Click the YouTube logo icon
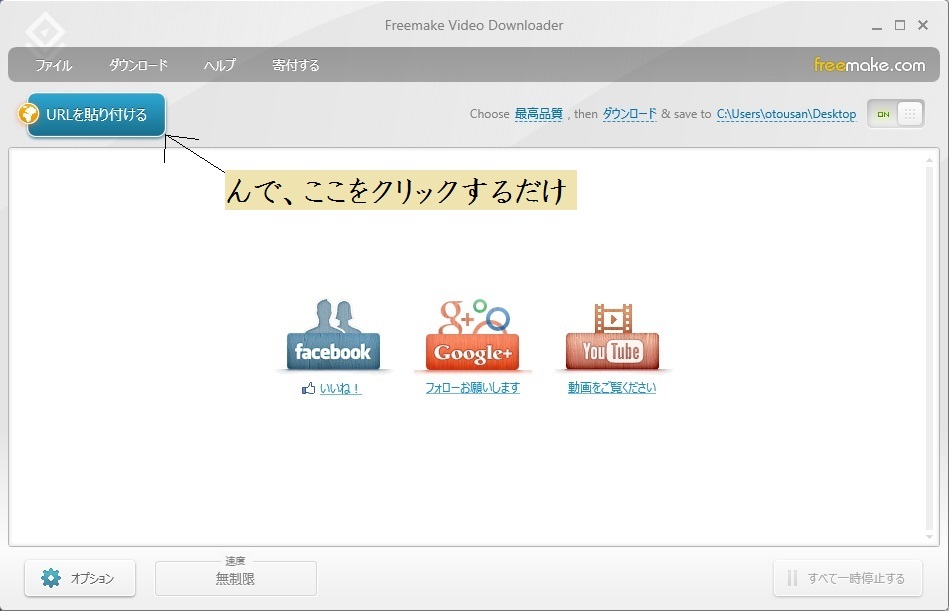949x611 pixels. [612, 336]
